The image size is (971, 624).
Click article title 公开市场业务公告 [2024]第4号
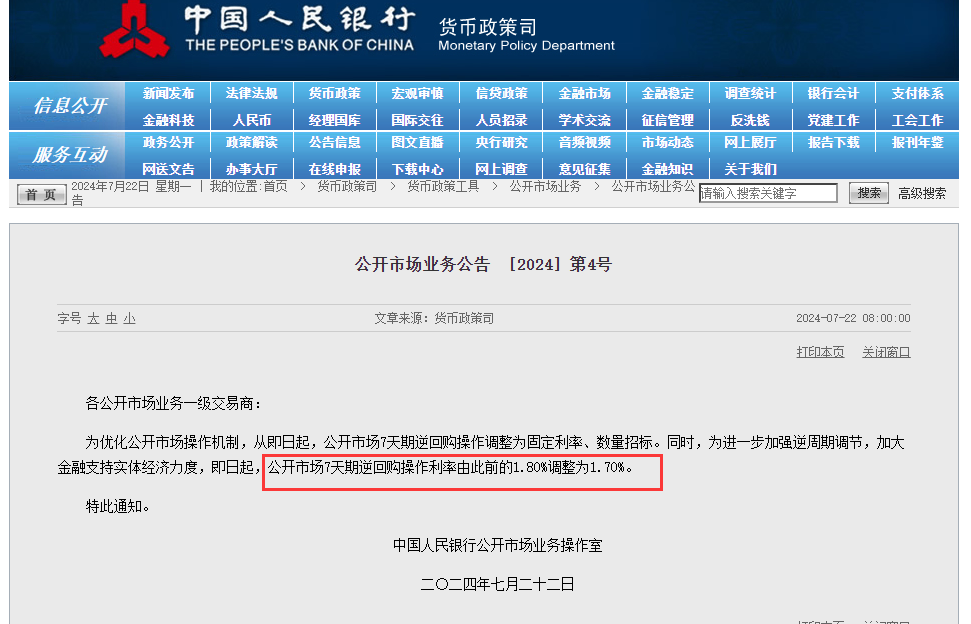484,264
